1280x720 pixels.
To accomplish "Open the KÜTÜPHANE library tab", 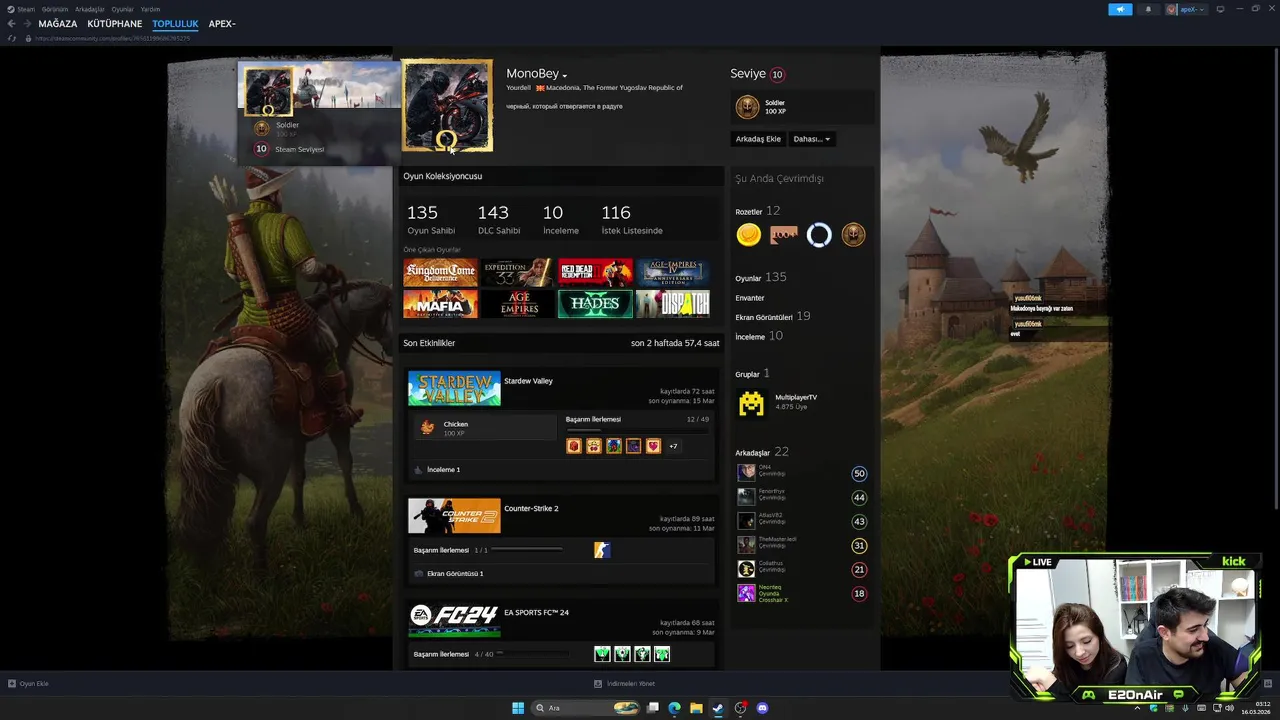I will click(x=115, y=23).
